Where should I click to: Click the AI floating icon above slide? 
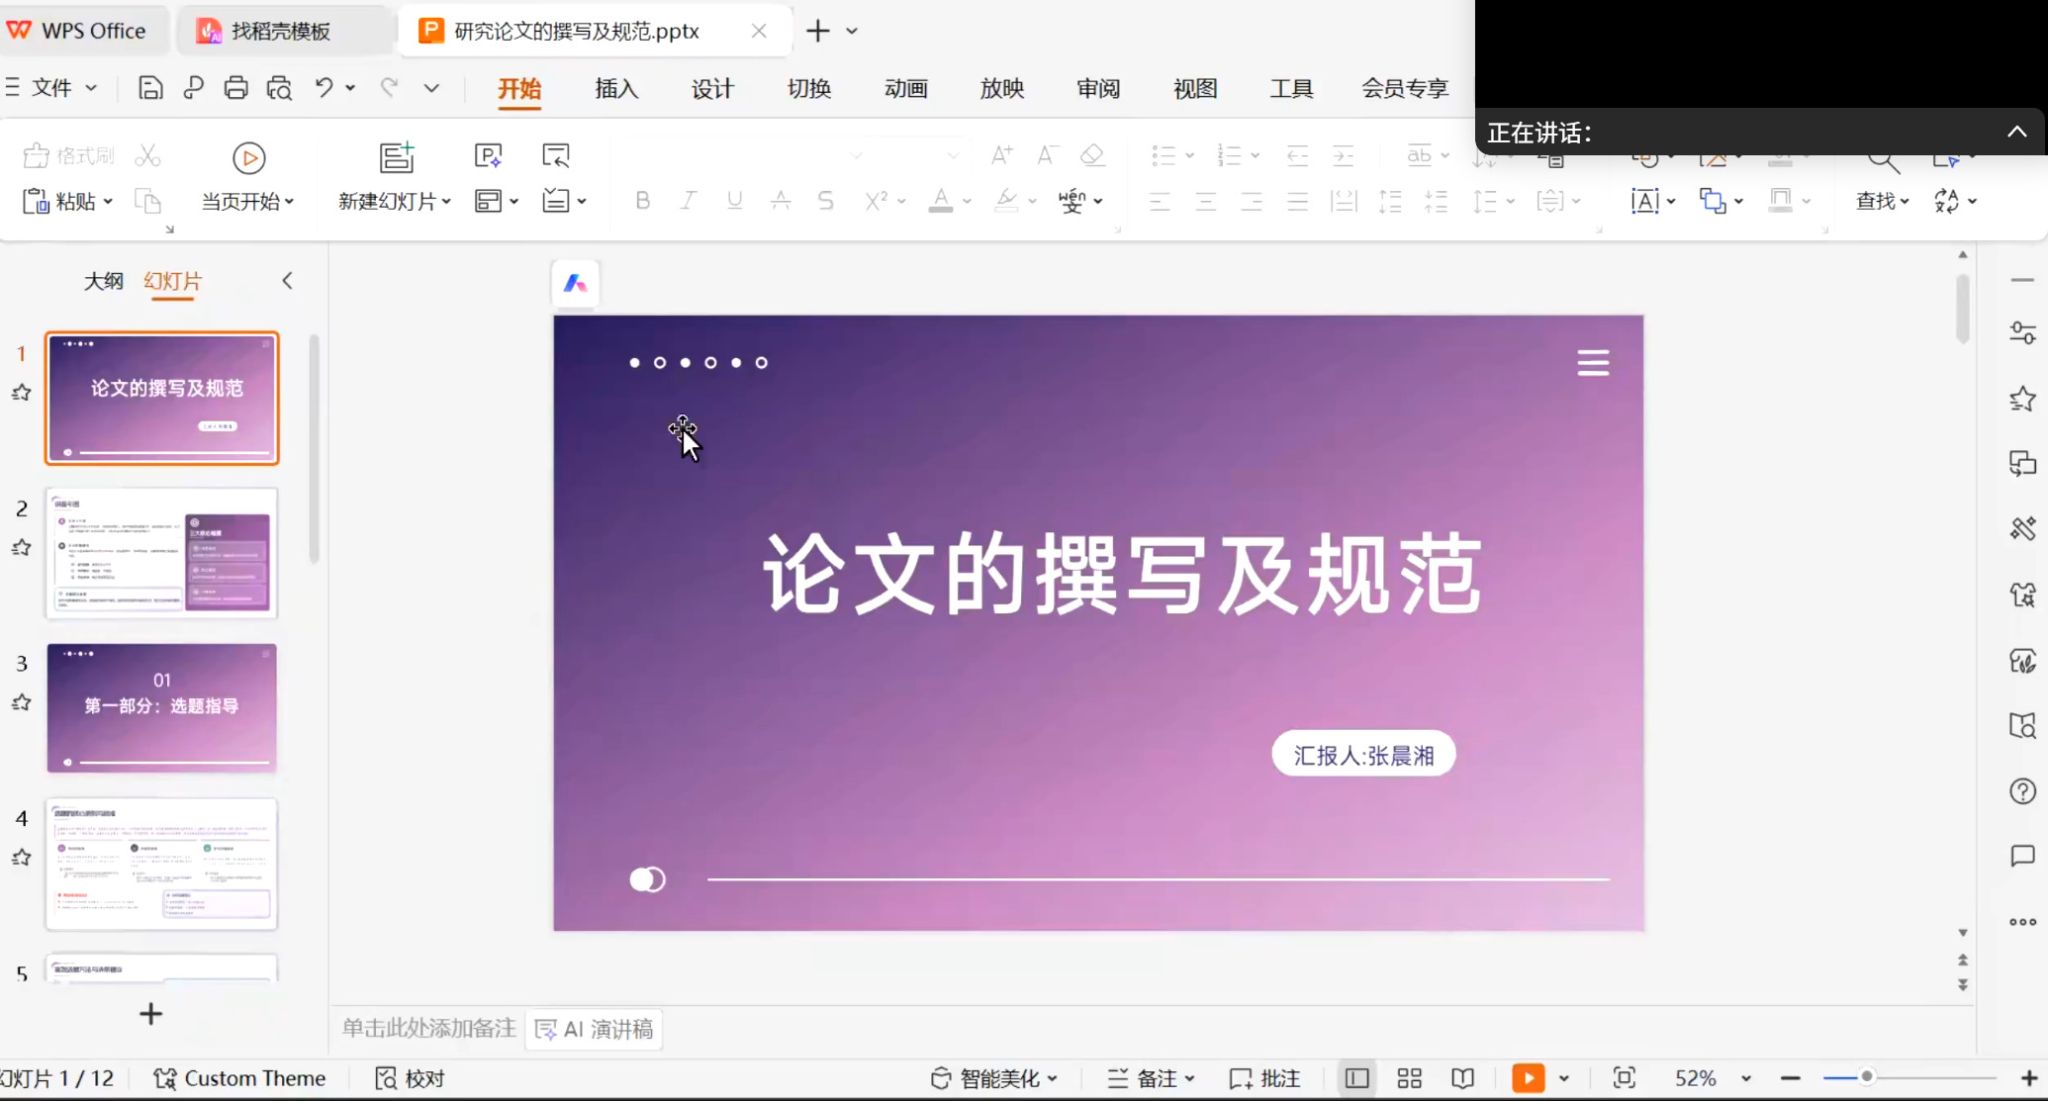click(575, 284)
